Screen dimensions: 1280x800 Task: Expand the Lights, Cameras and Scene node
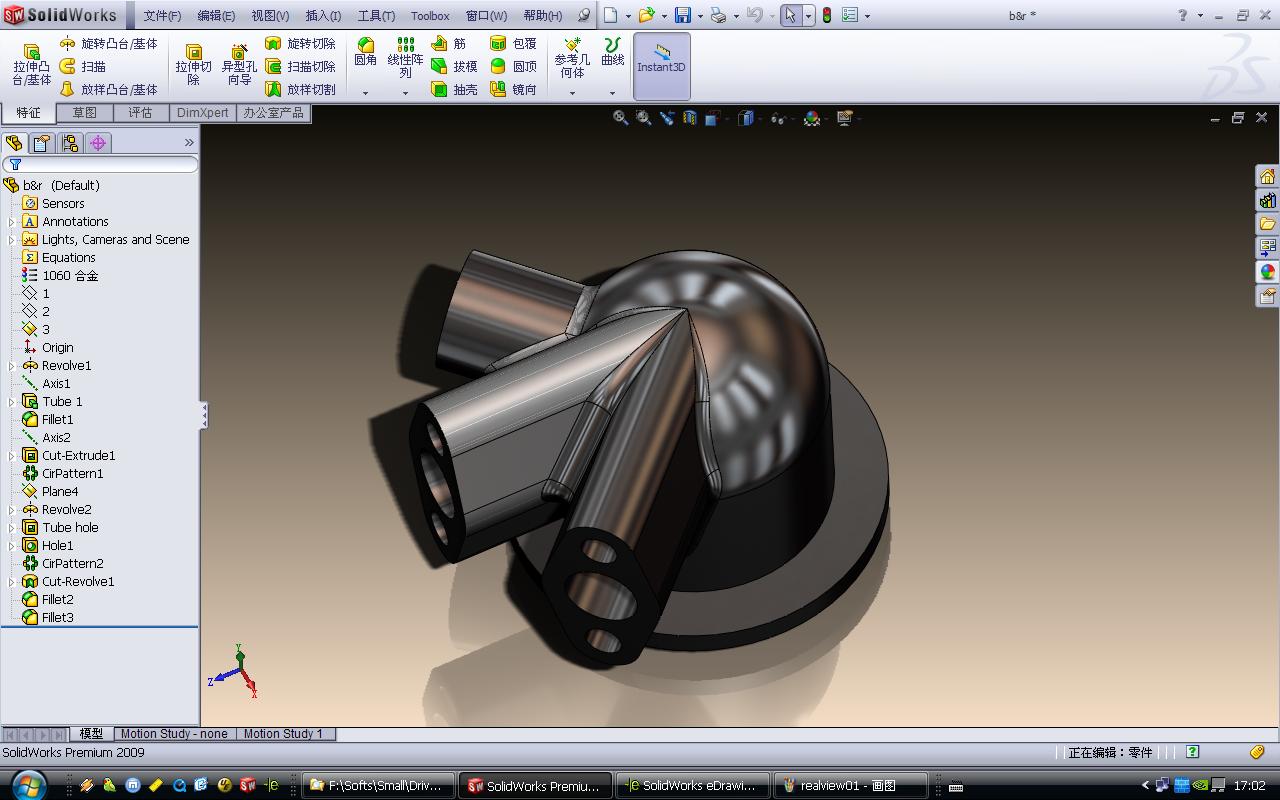click(x=12, y=240)
